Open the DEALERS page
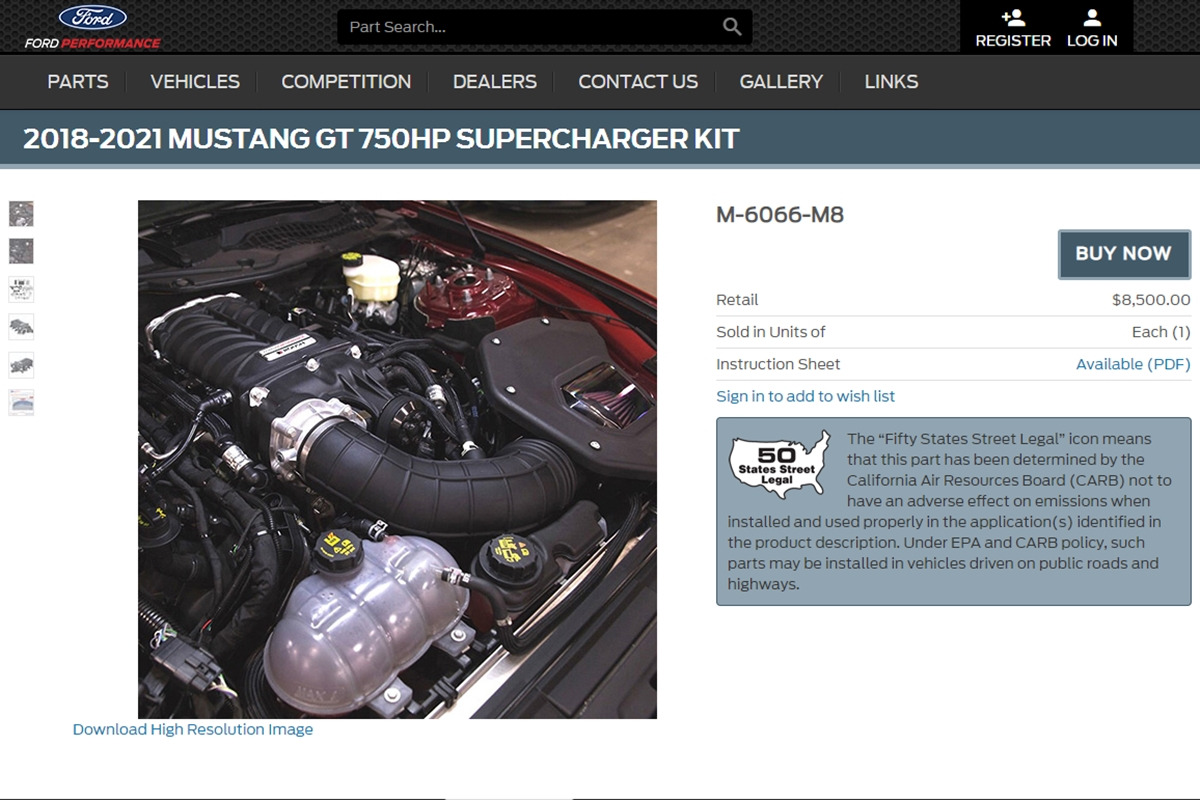This screenshot has width=1200, height=800. [494, 82]
